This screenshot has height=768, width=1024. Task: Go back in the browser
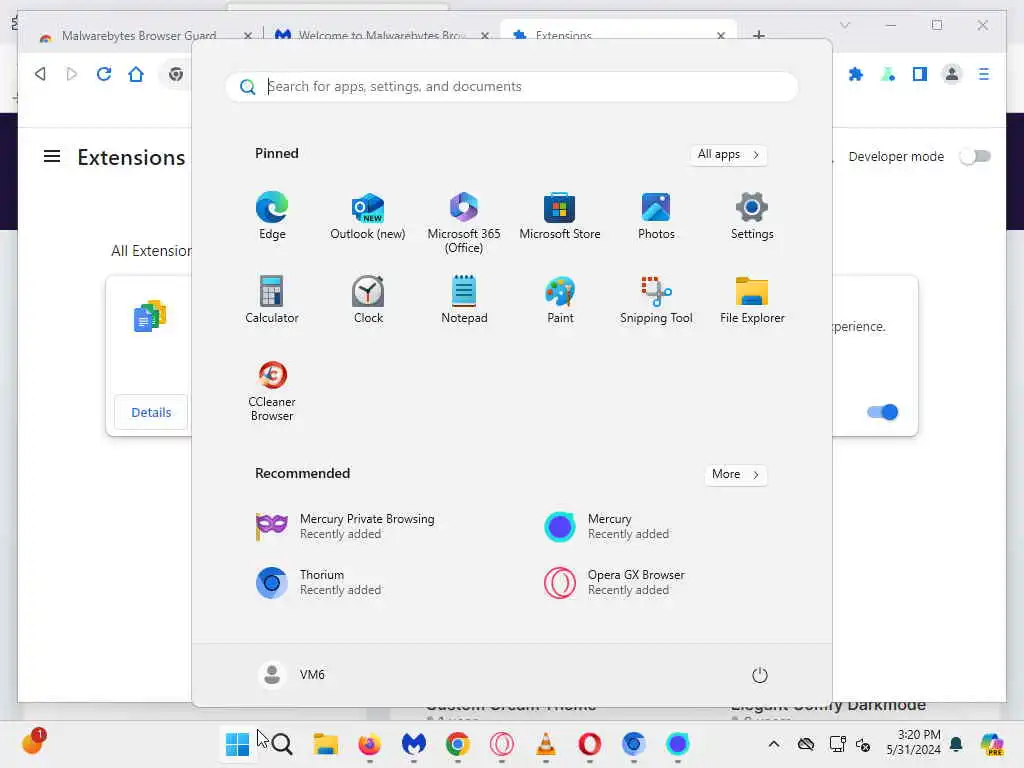[40, 74]
